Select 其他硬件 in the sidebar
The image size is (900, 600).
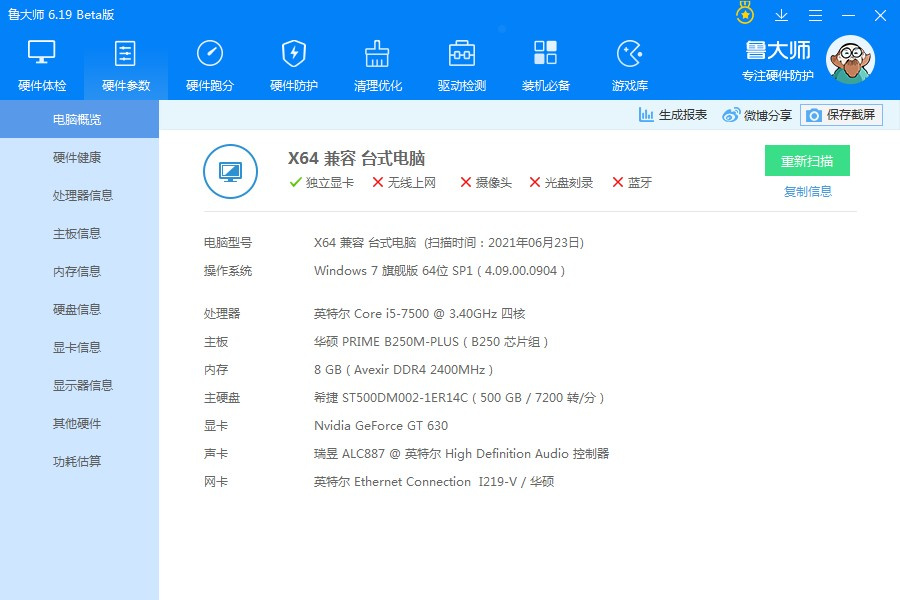(79, 423)
